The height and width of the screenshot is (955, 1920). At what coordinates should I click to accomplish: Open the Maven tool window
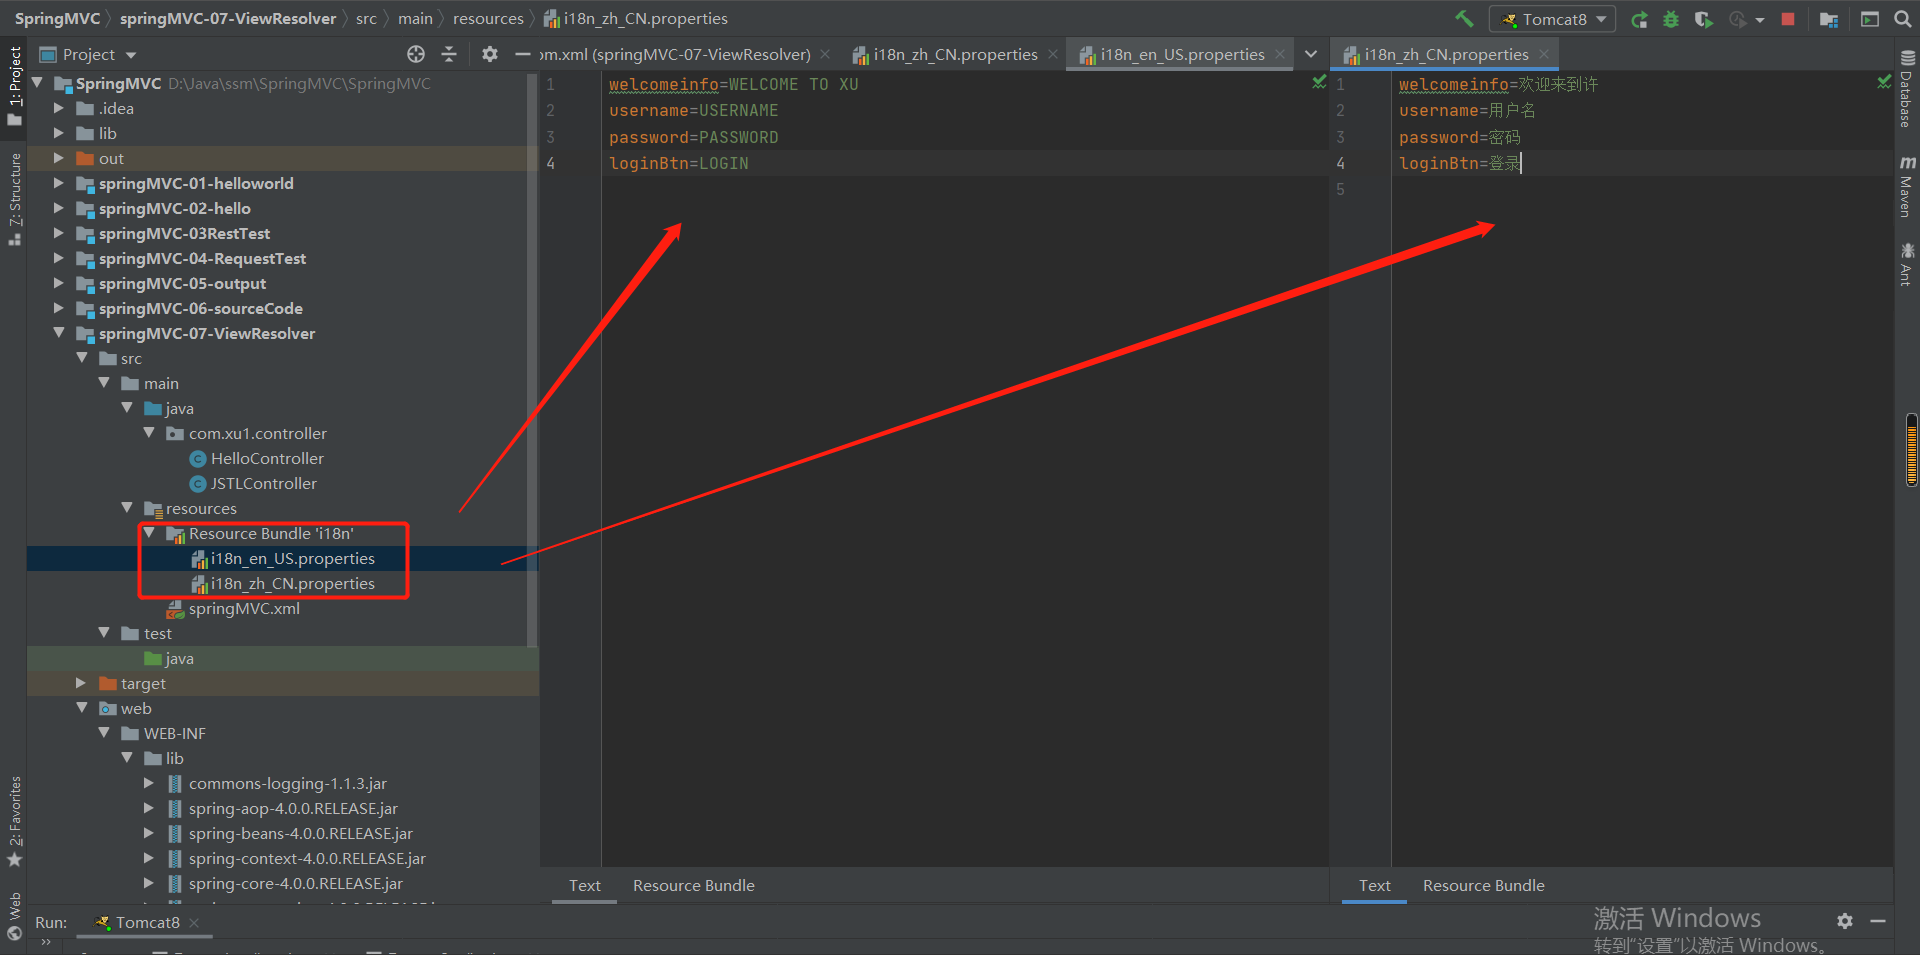coord(1907,186)
